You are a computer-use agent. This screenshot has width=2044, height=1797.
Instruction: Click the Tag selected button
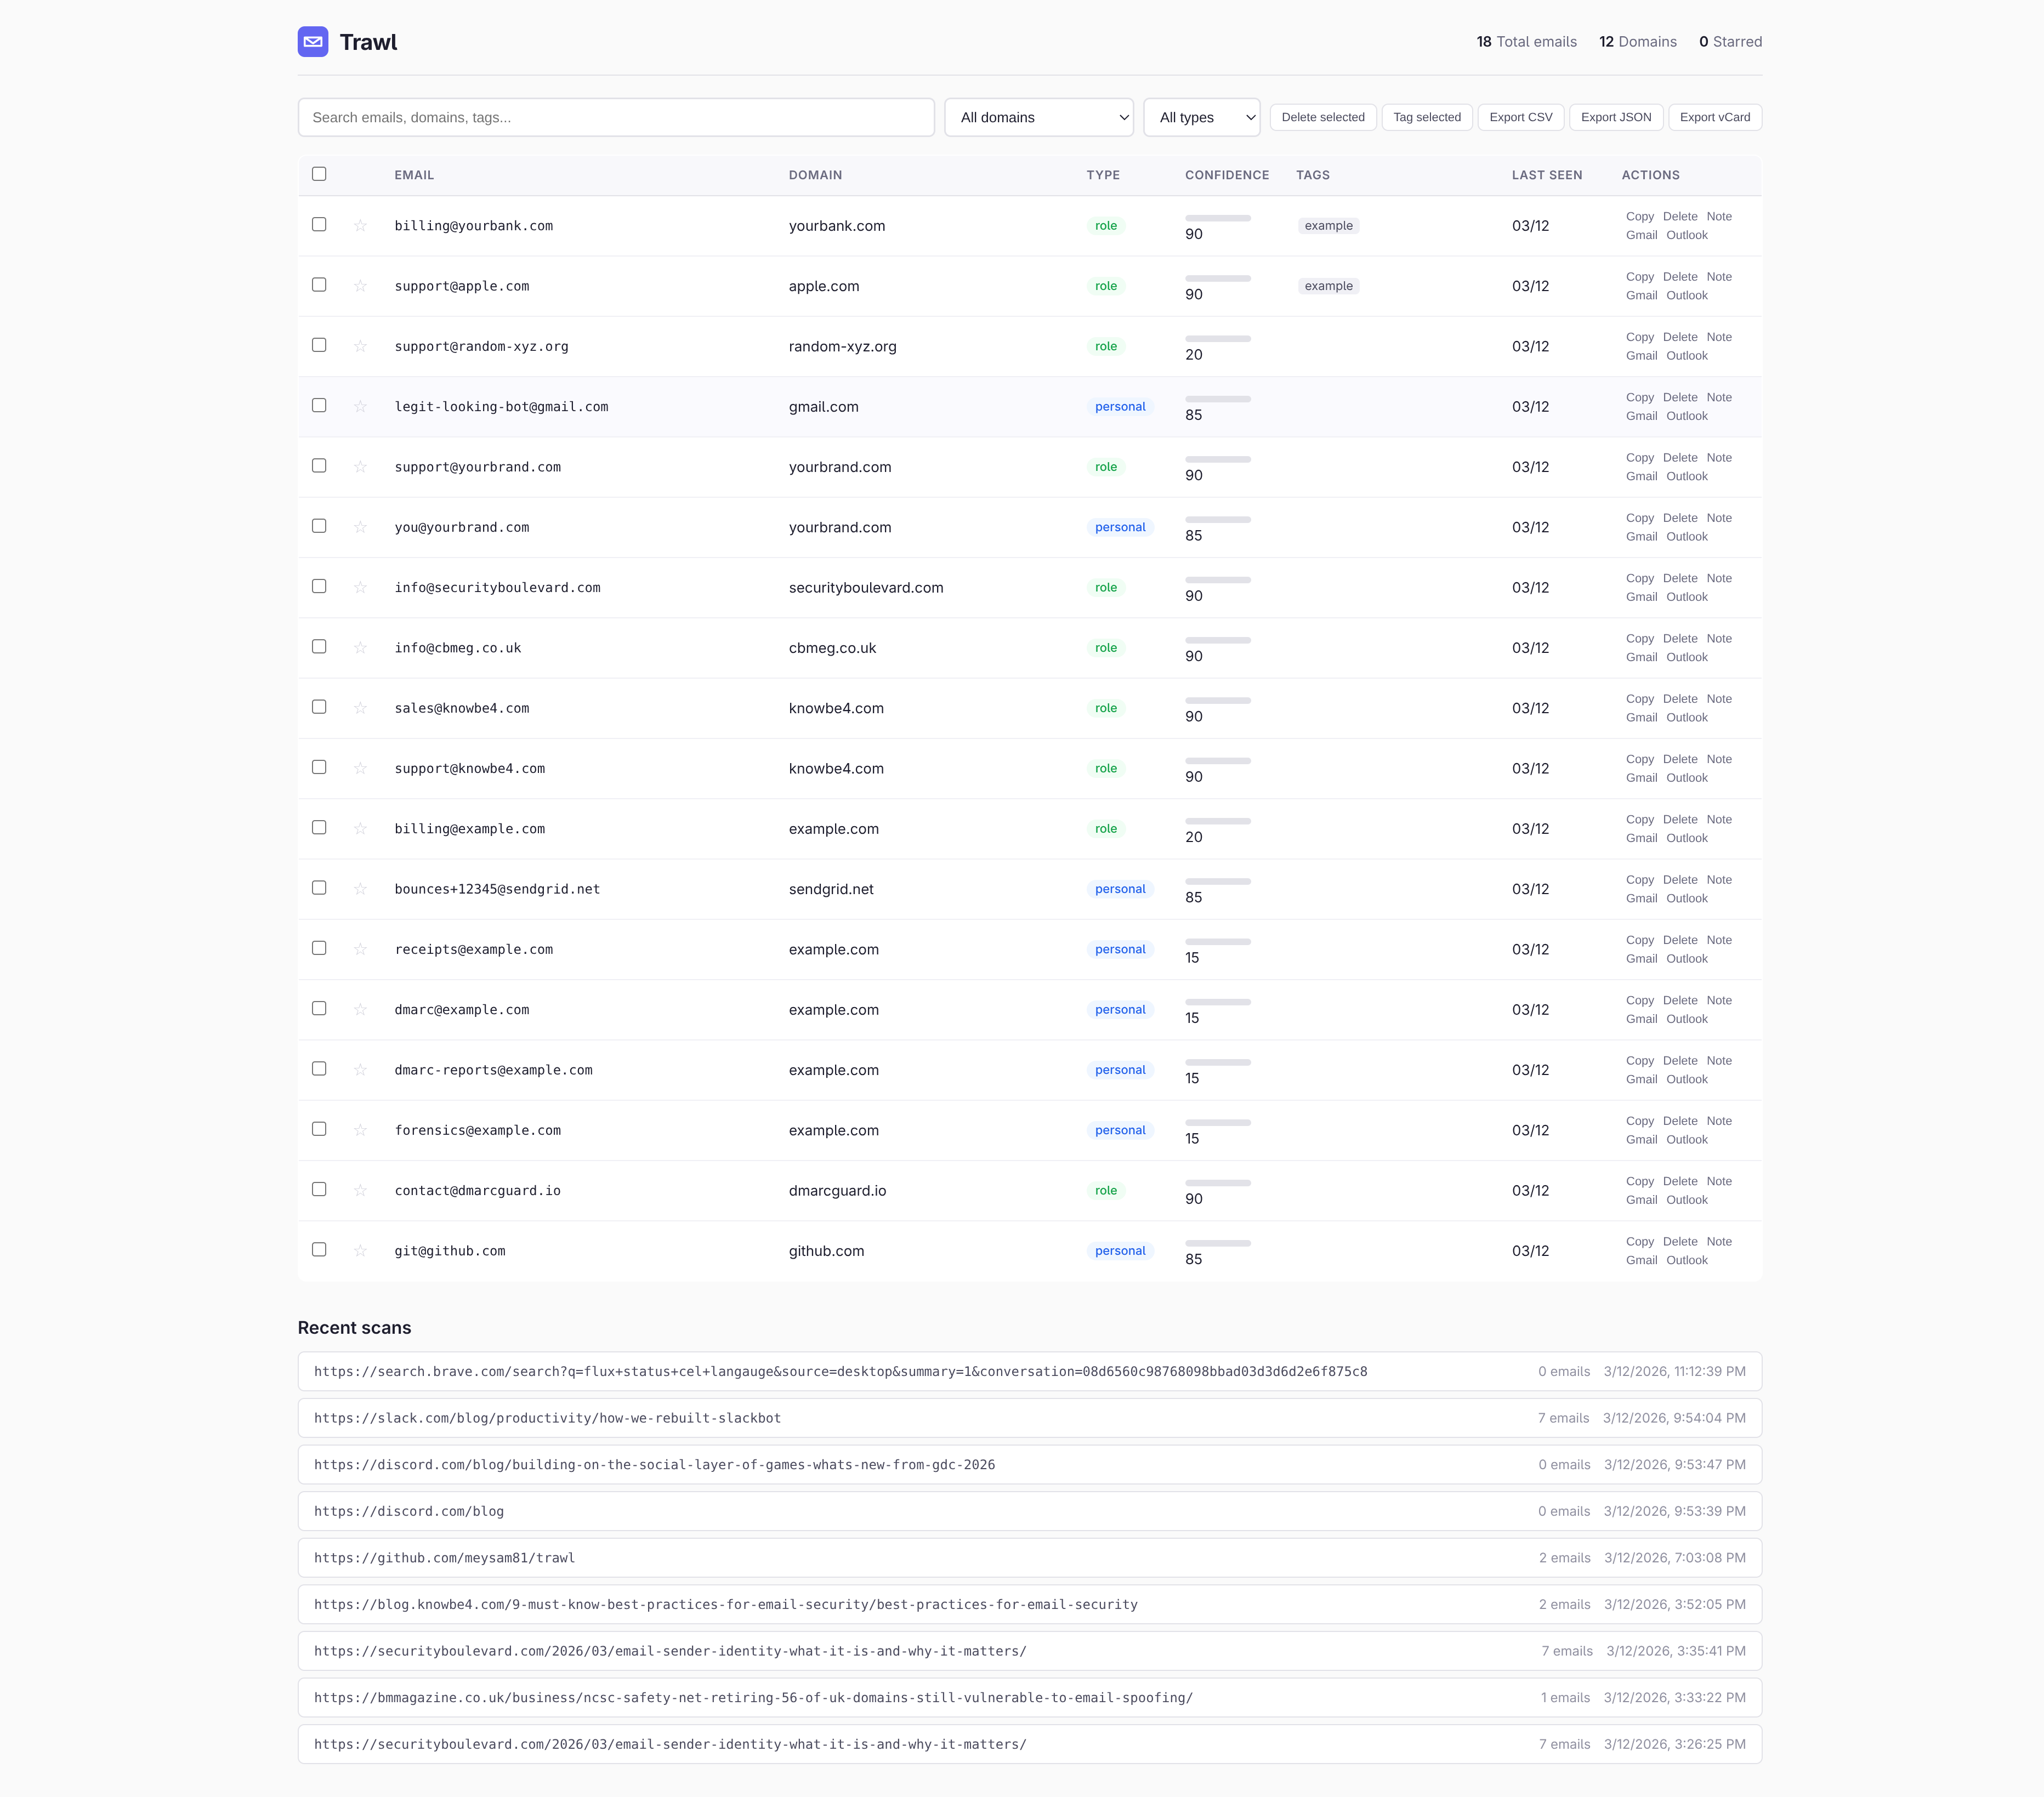(1426, 117)
